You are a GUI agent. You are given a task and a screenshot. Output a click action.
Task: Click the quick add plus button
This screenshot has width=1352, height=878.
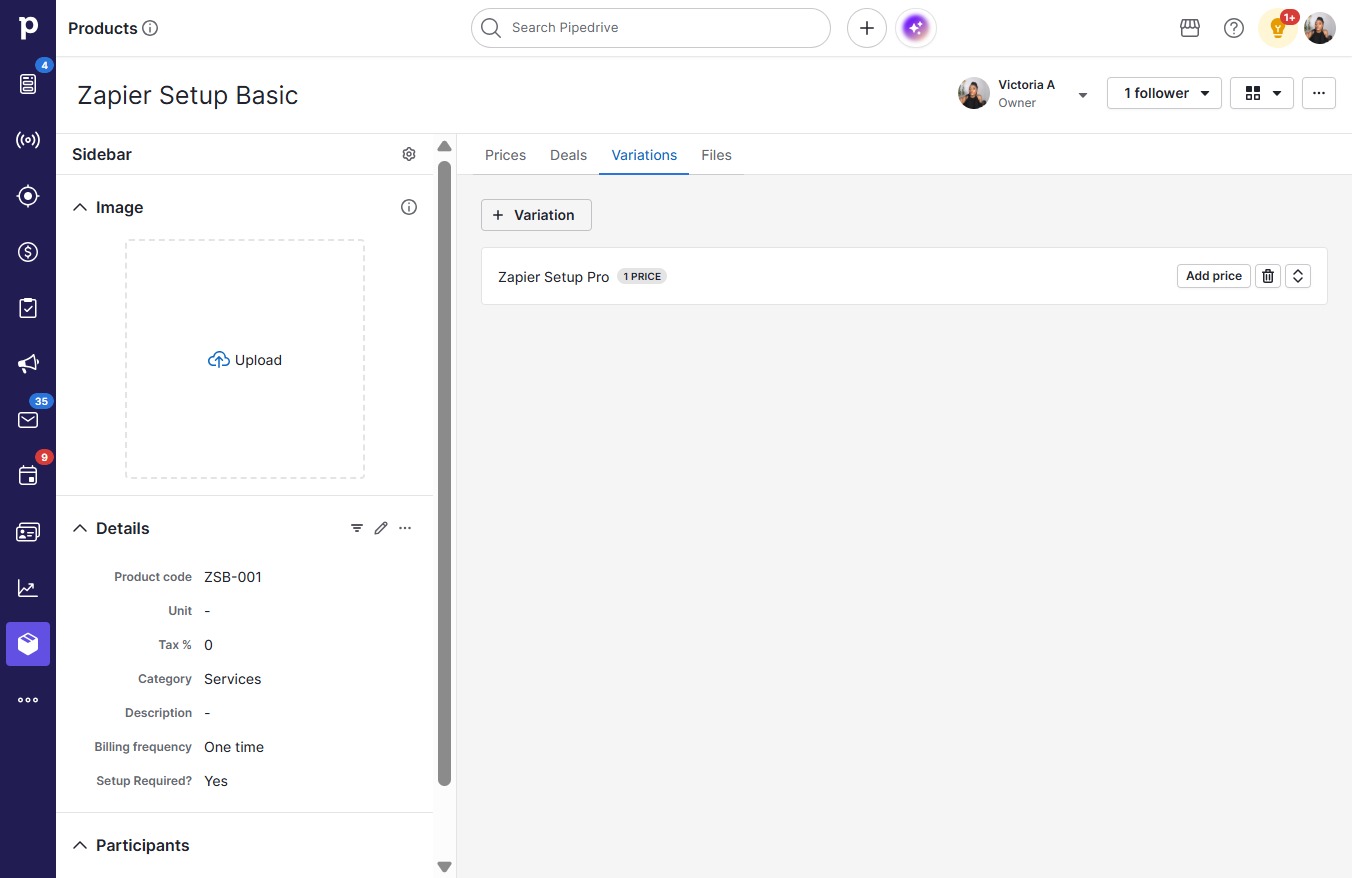(867, 28)
